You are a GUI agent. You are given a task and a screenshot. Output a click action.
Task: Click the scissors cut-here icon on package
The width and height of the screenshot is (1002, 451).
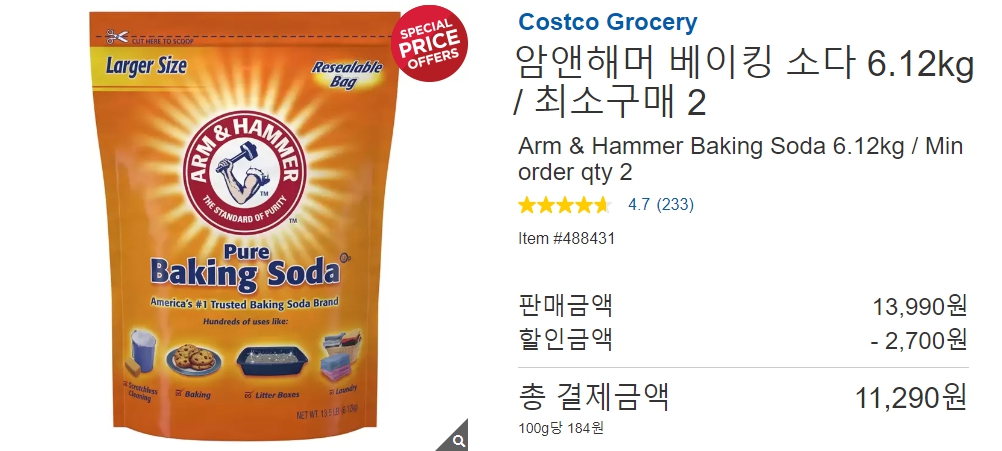[x=117, y=37]
